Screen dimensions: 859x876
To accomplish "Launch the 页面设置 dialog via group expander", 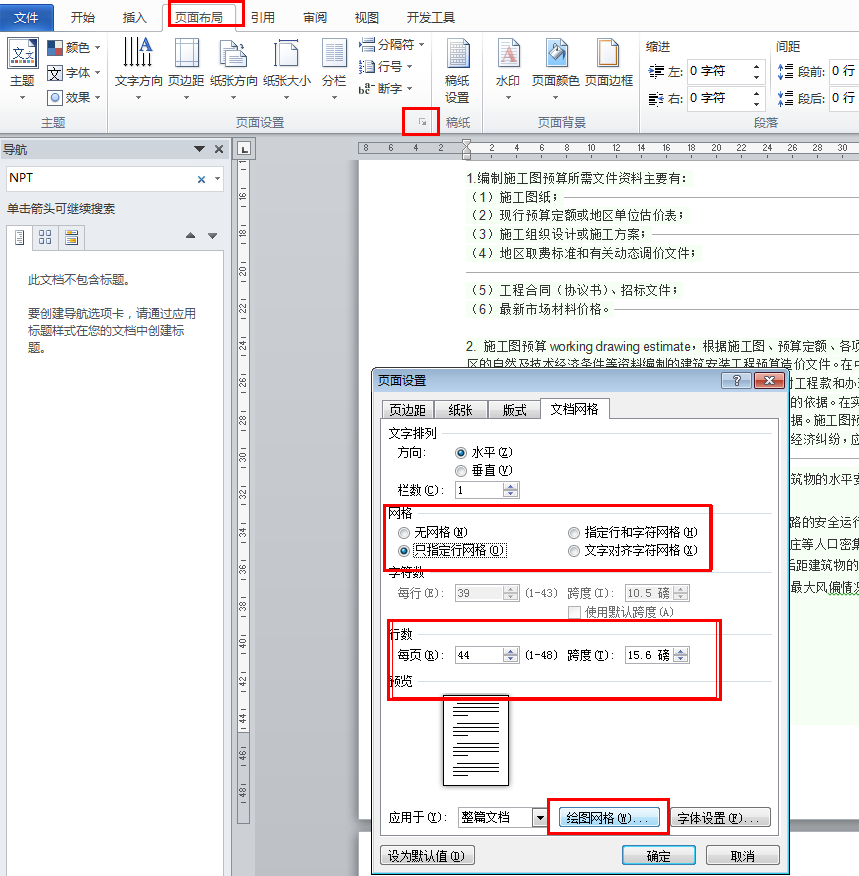I will tap(422, 122).
